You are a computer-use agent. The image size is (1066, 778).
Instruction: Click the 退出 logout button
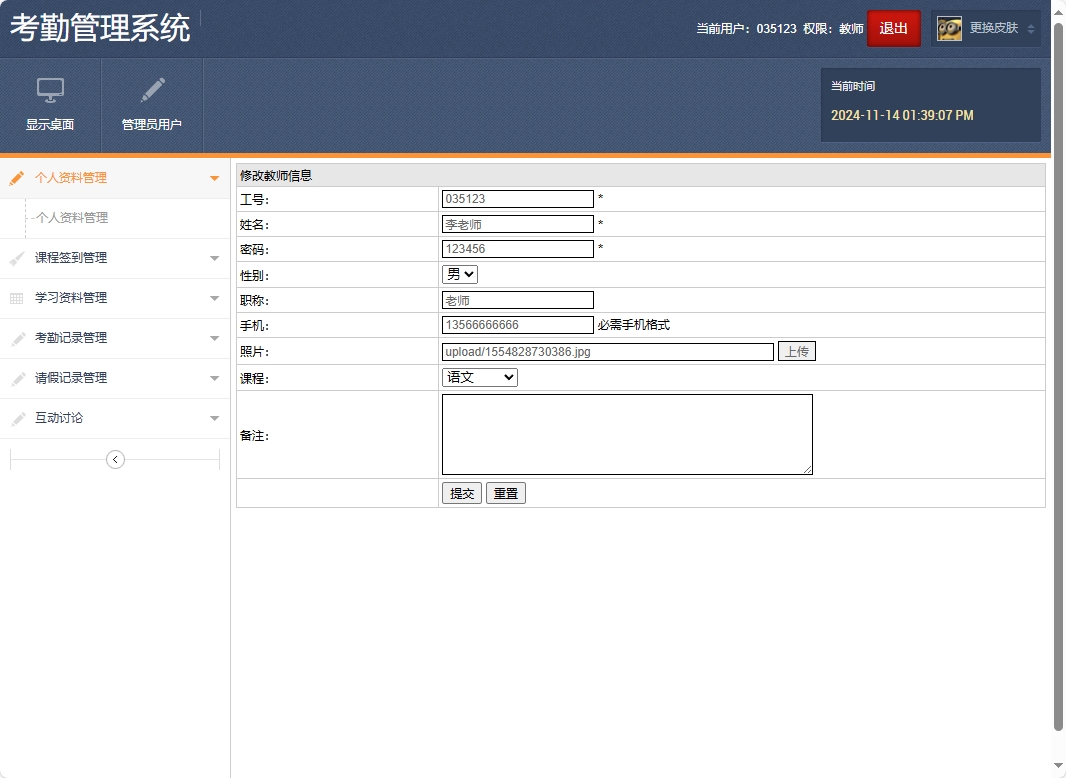893,28
